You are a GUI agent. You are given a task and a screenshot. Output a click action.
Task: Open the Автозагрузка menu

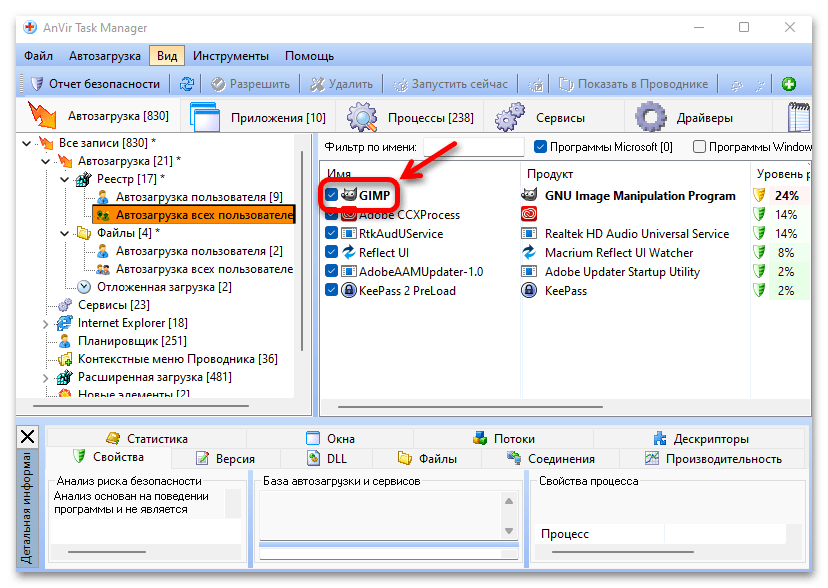[x=105, y=55]
